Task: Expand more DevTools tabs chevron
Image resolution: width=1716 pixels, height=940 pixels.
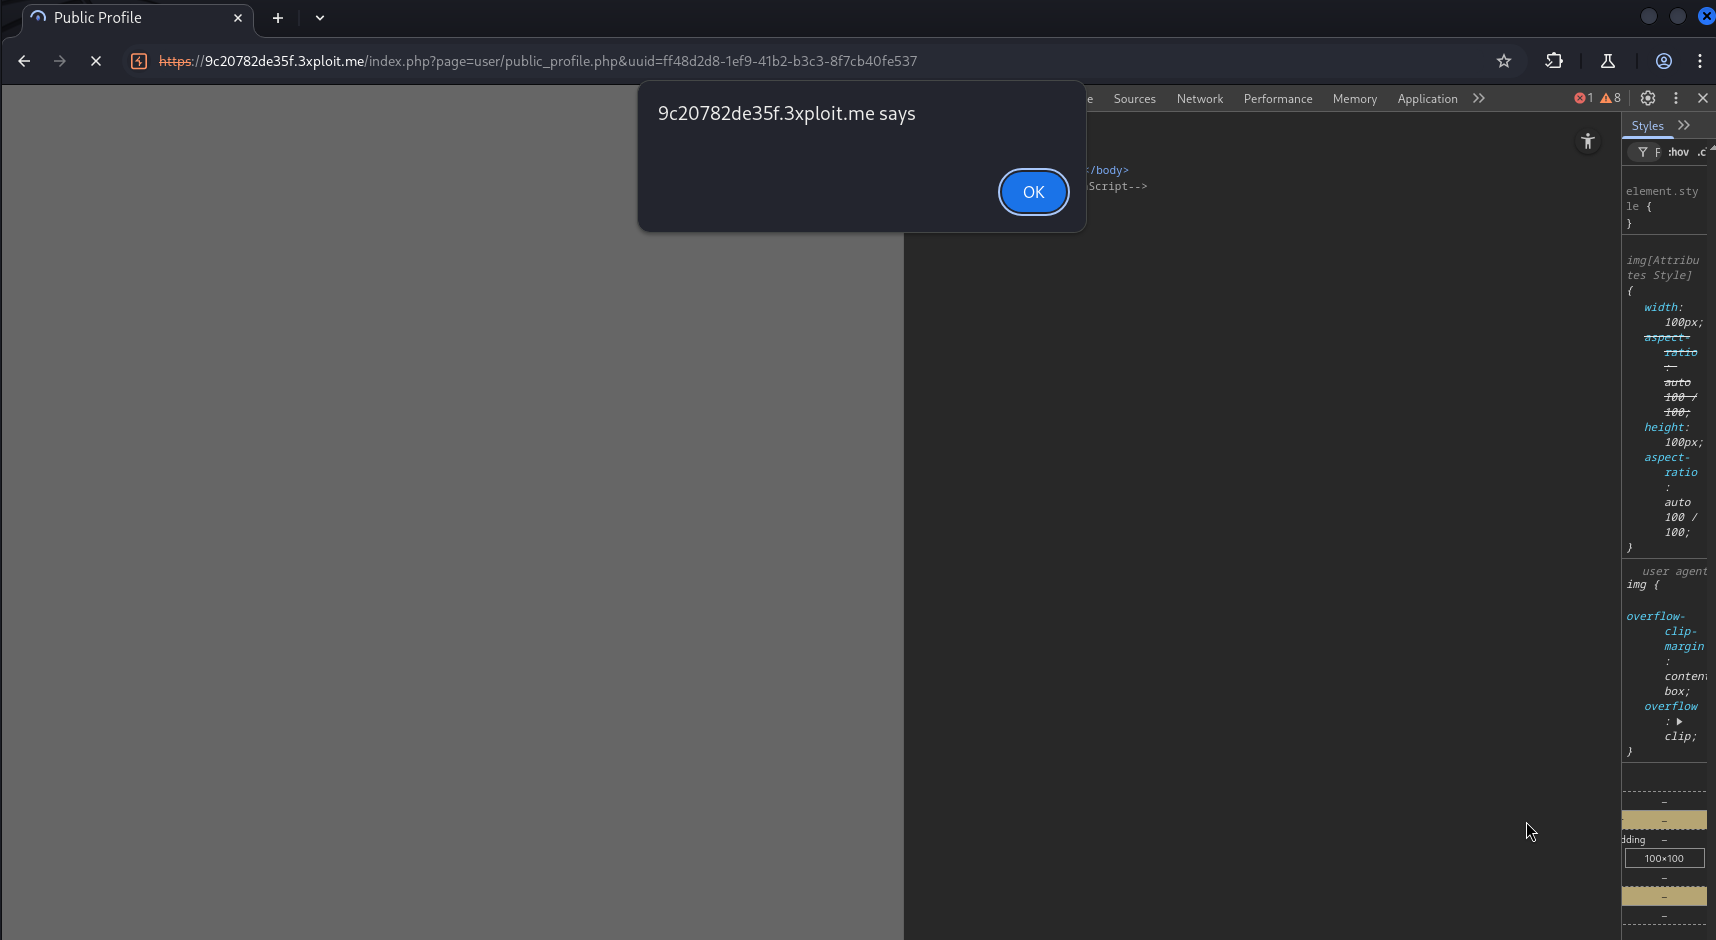Action: coord(1478,98)
